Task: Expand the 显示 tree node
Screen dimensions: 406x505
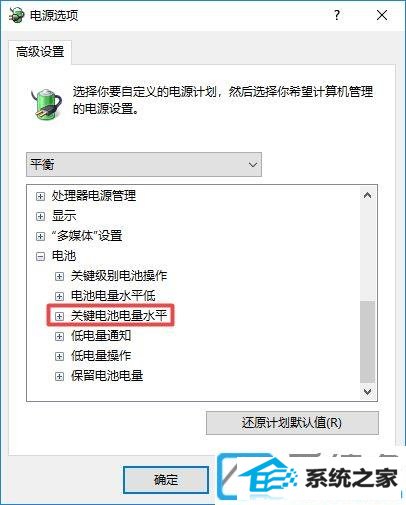Action: (40, 216)
